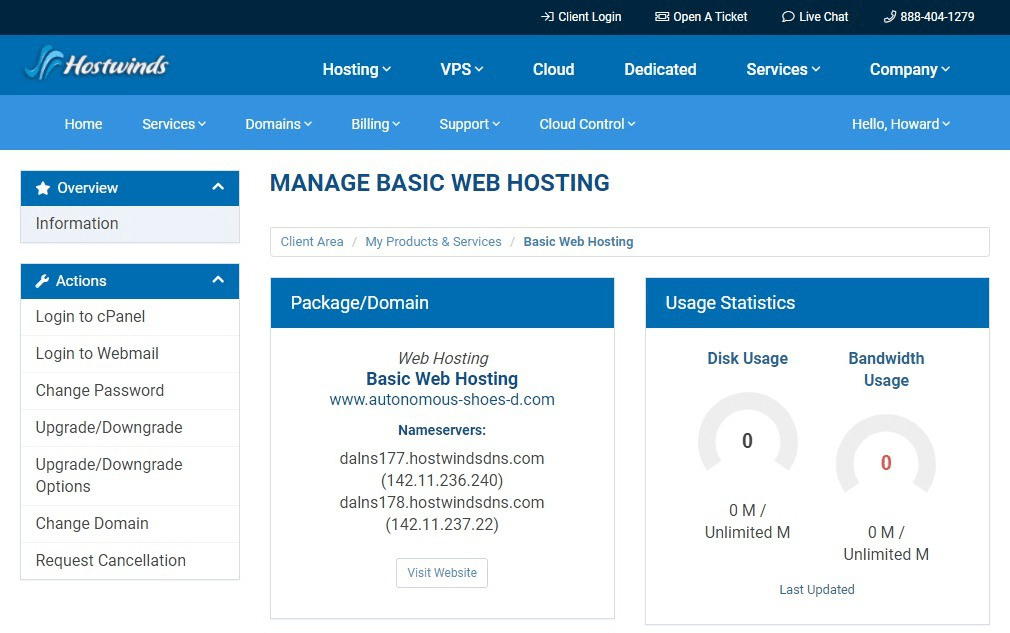Image resolution: width=1010 pixels, height=633 pixels.
Task: Open the Support dropdown
Action: pyautogui.click(x=469, y=123)
